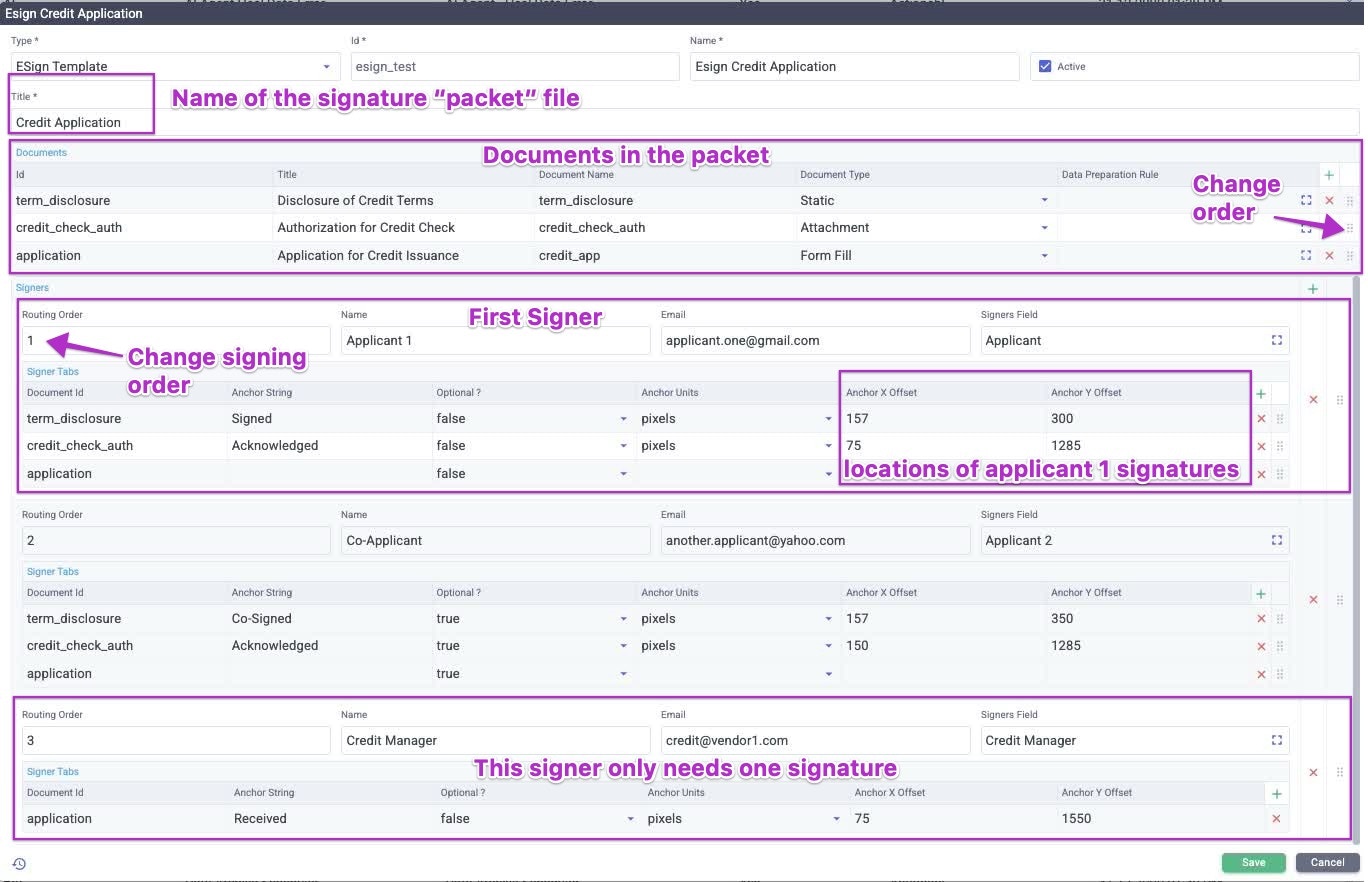Add a new document row with the plus icon
This screenshot has height=882, width=1368.
coord(1329,175)
